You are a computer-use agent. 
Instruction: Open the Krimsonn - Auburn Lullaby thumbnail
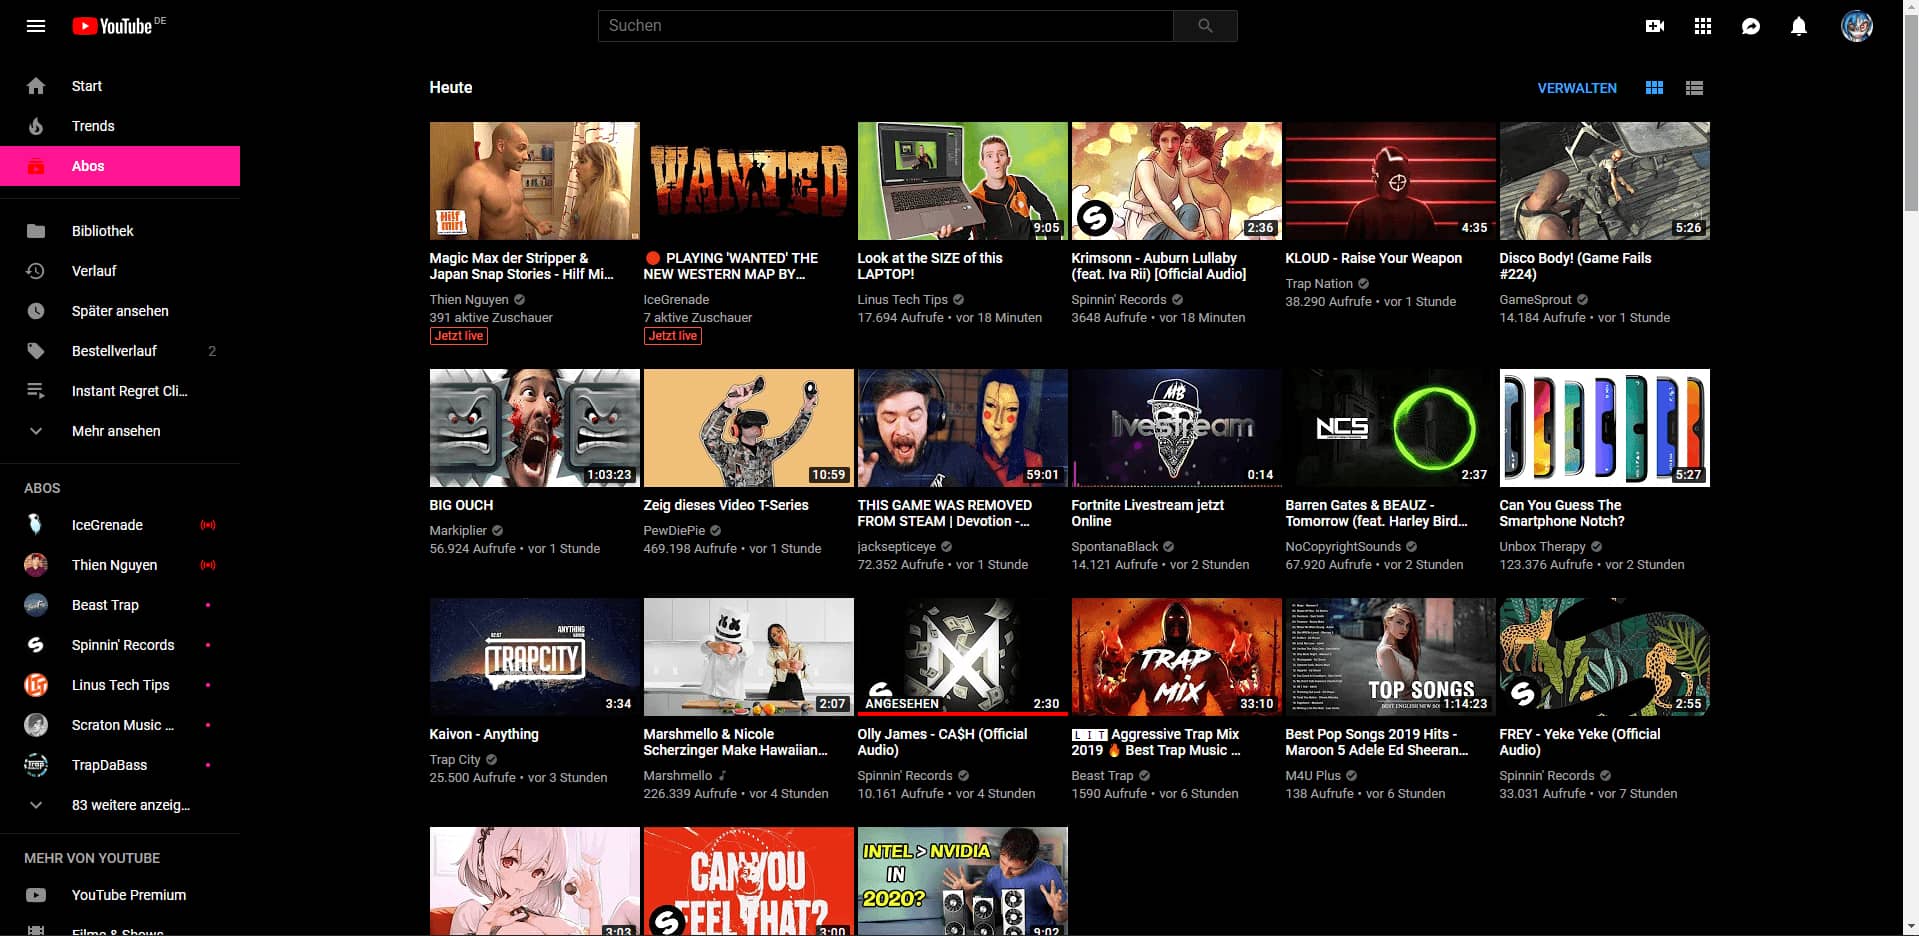coord(1176,181)
